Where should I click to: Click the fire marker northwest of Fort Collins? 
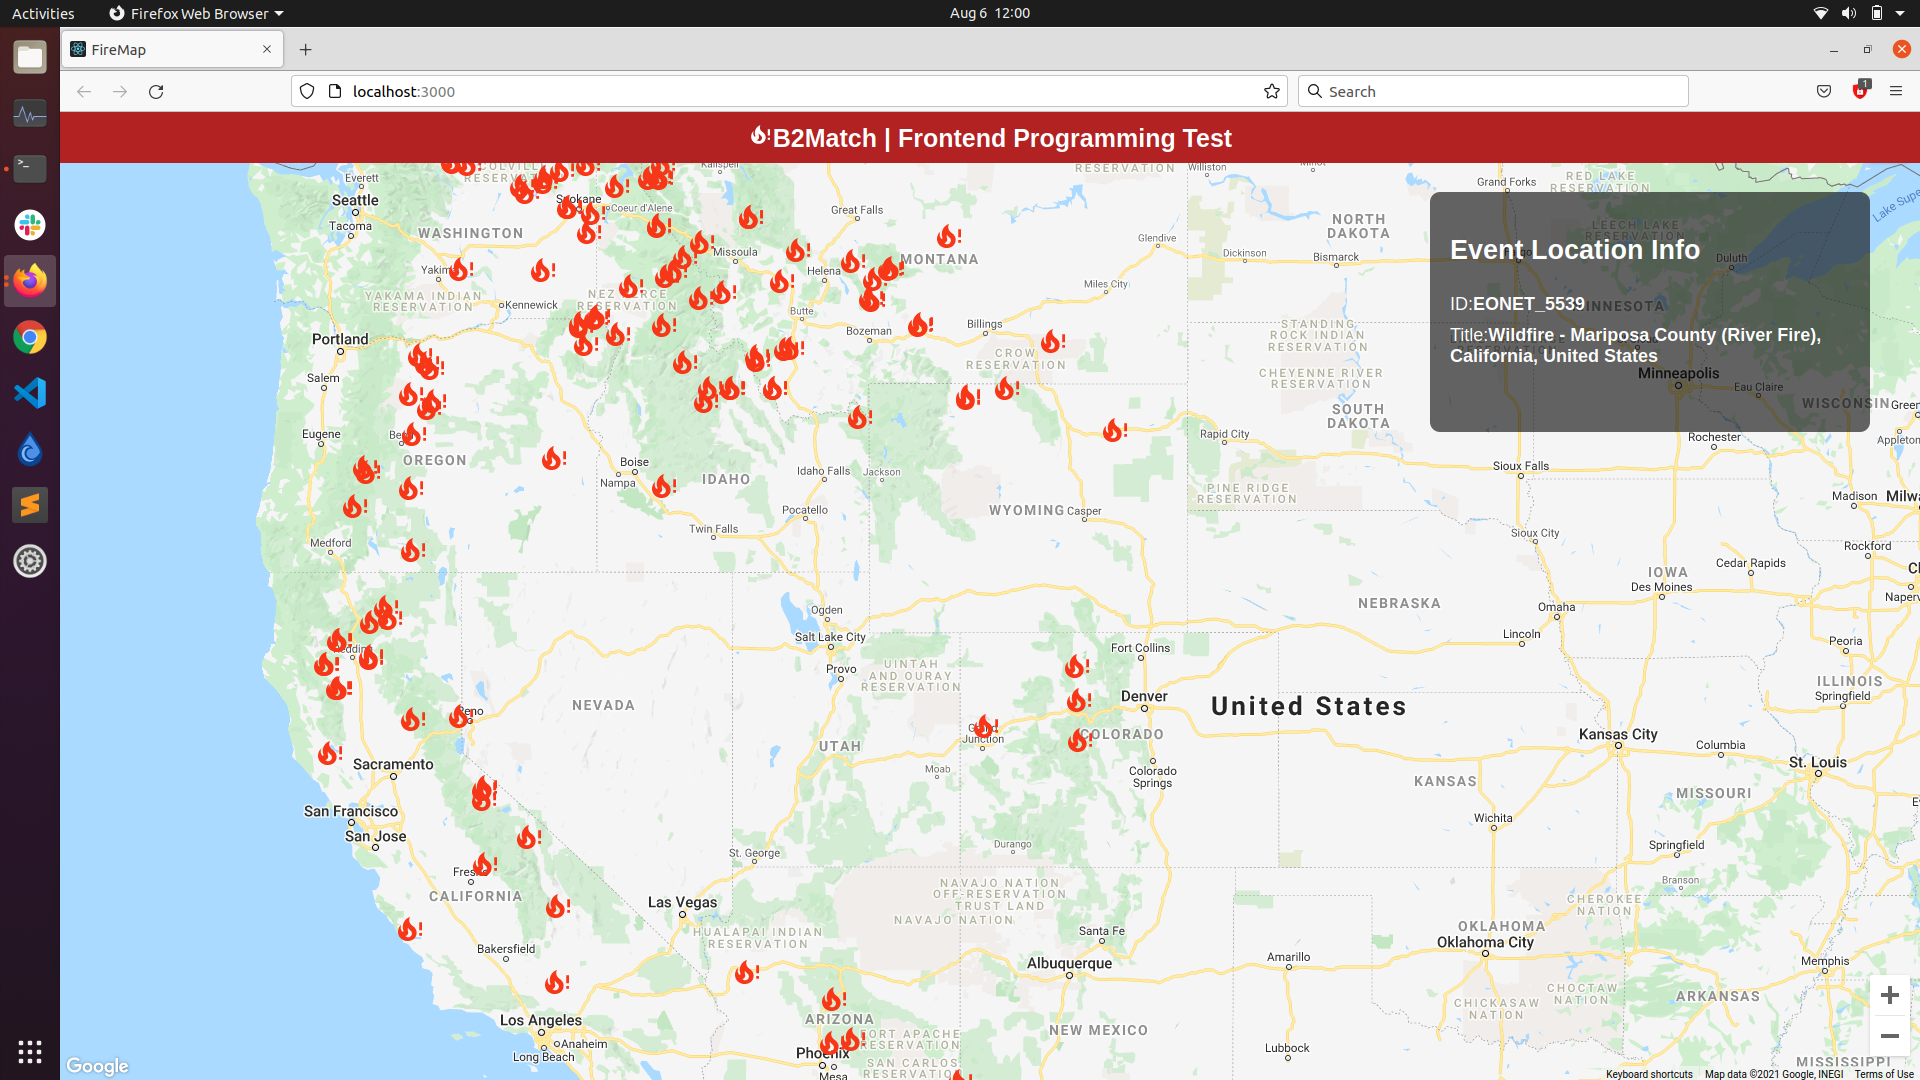[x=1076, y=666]
